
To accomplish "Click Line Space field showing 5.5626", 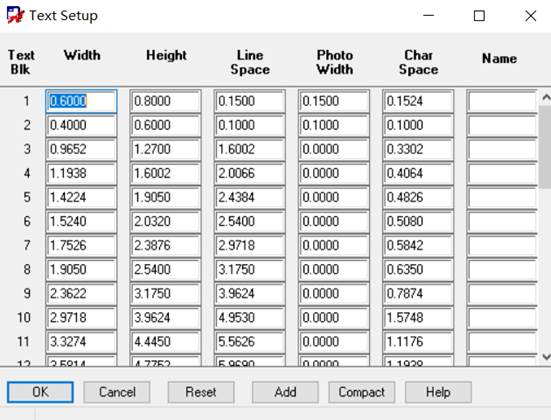I will click(x=250, y=342).
